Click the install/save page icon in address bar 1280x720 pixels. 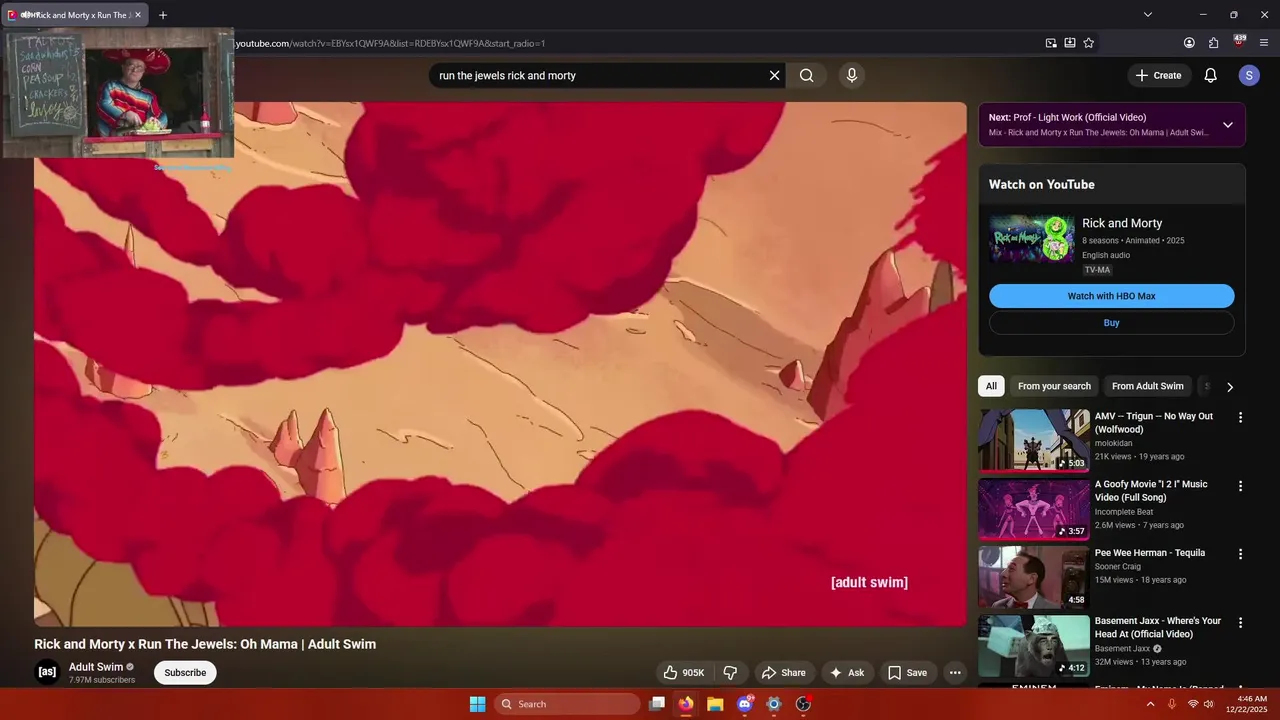pos(1070,43)
